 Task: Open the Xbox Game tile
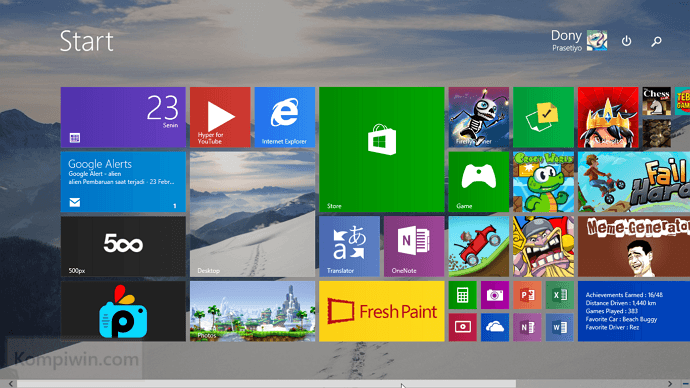tap(479, 182)
